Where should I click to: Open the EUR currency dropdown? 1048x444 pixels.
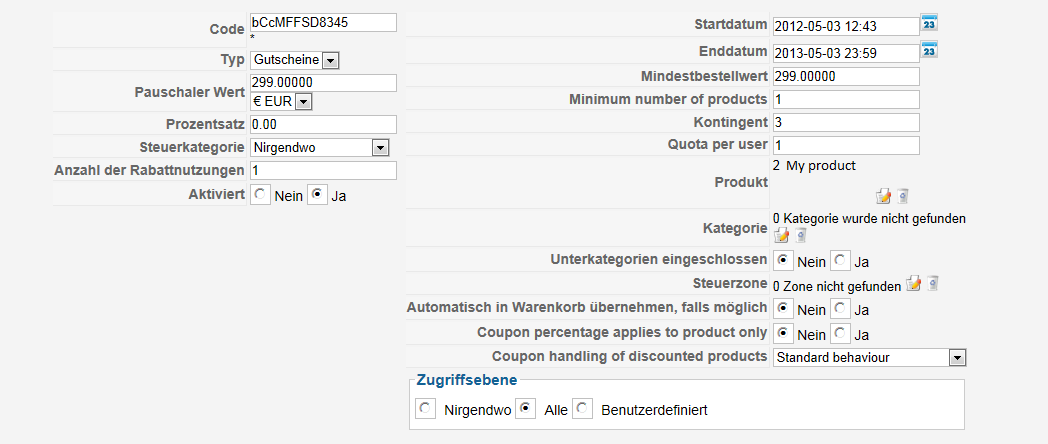click(304, 101)
